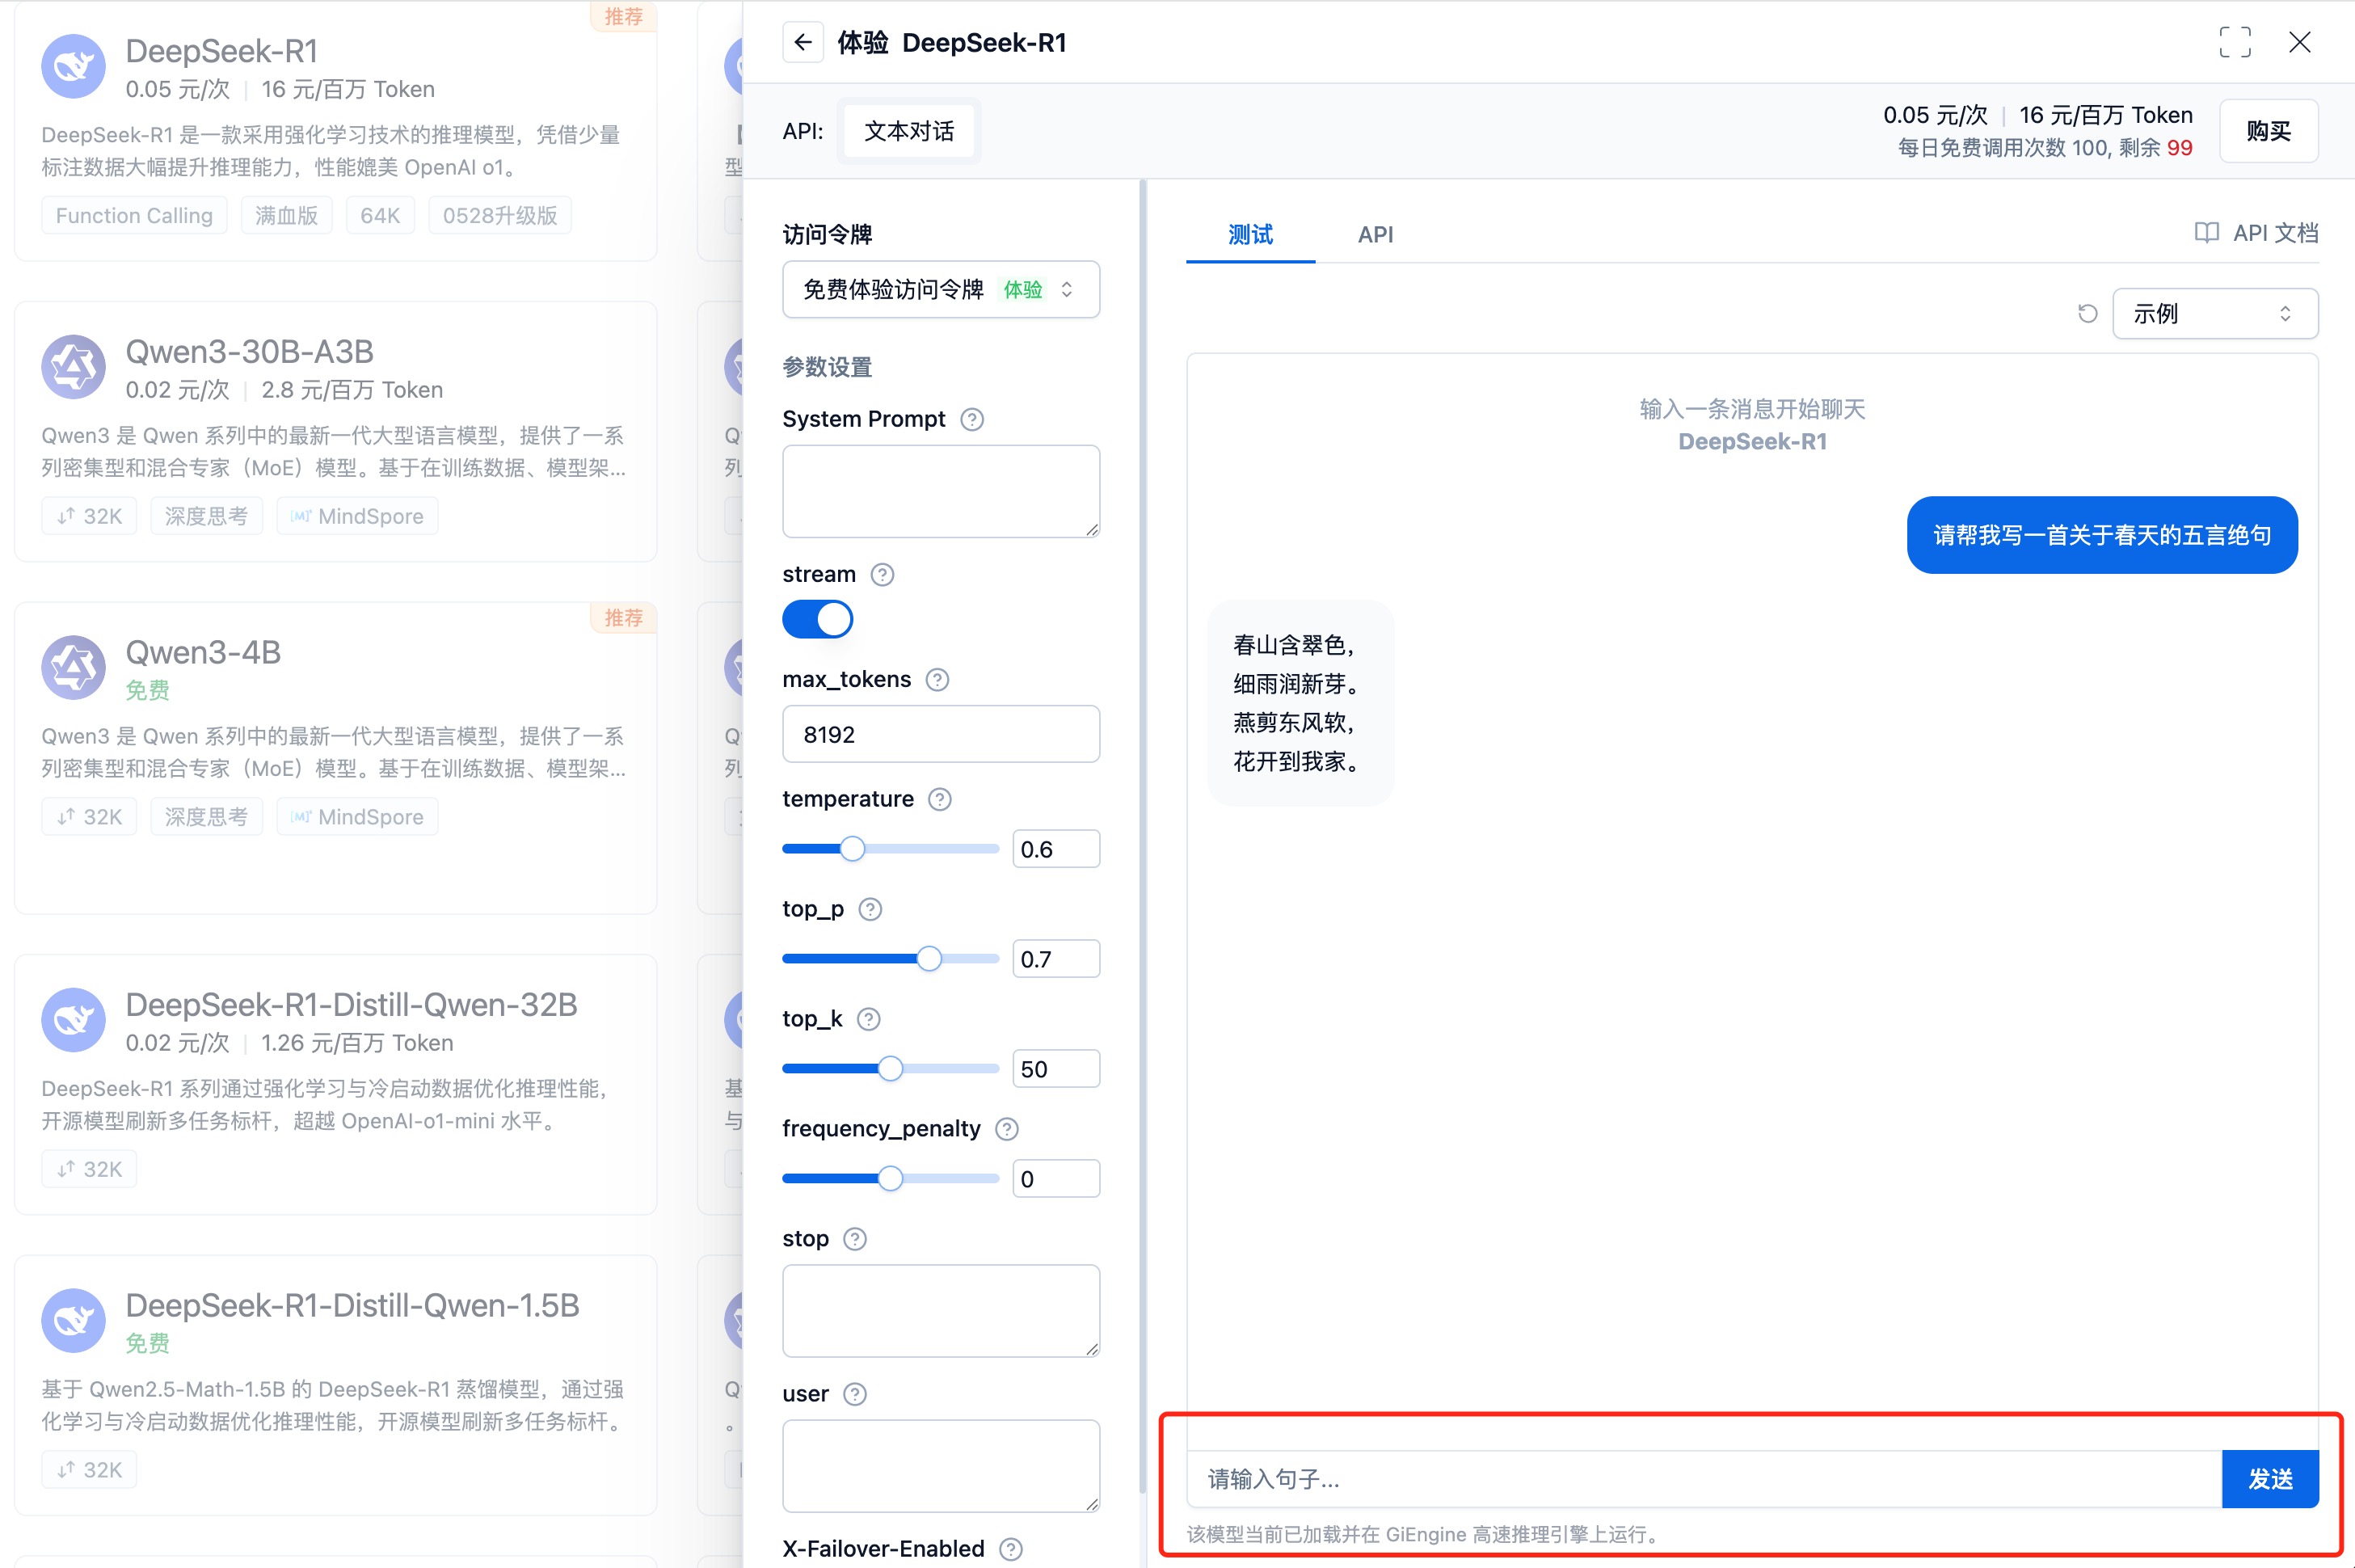Click the frequency_penalty slider handle
Screen dimensions: 2355x1568
(x=890, y=1179)
